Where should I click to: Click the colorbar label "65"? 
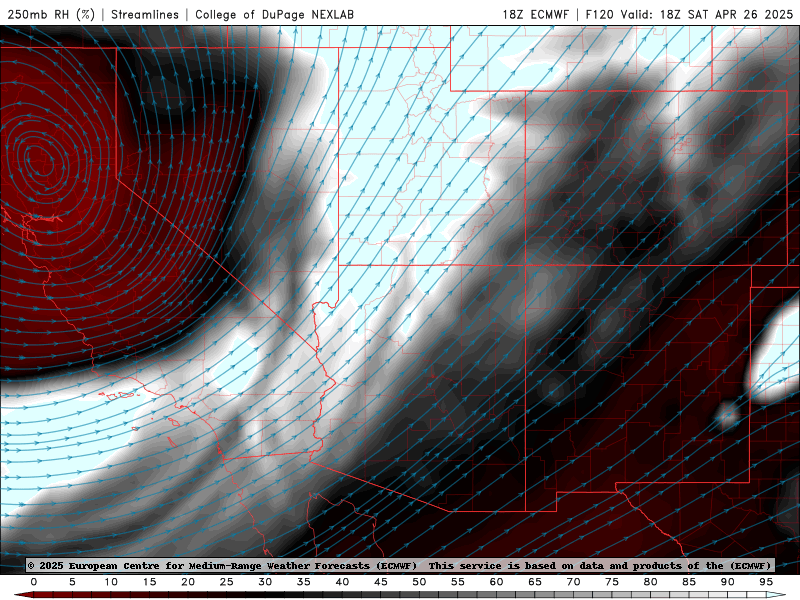535,582
